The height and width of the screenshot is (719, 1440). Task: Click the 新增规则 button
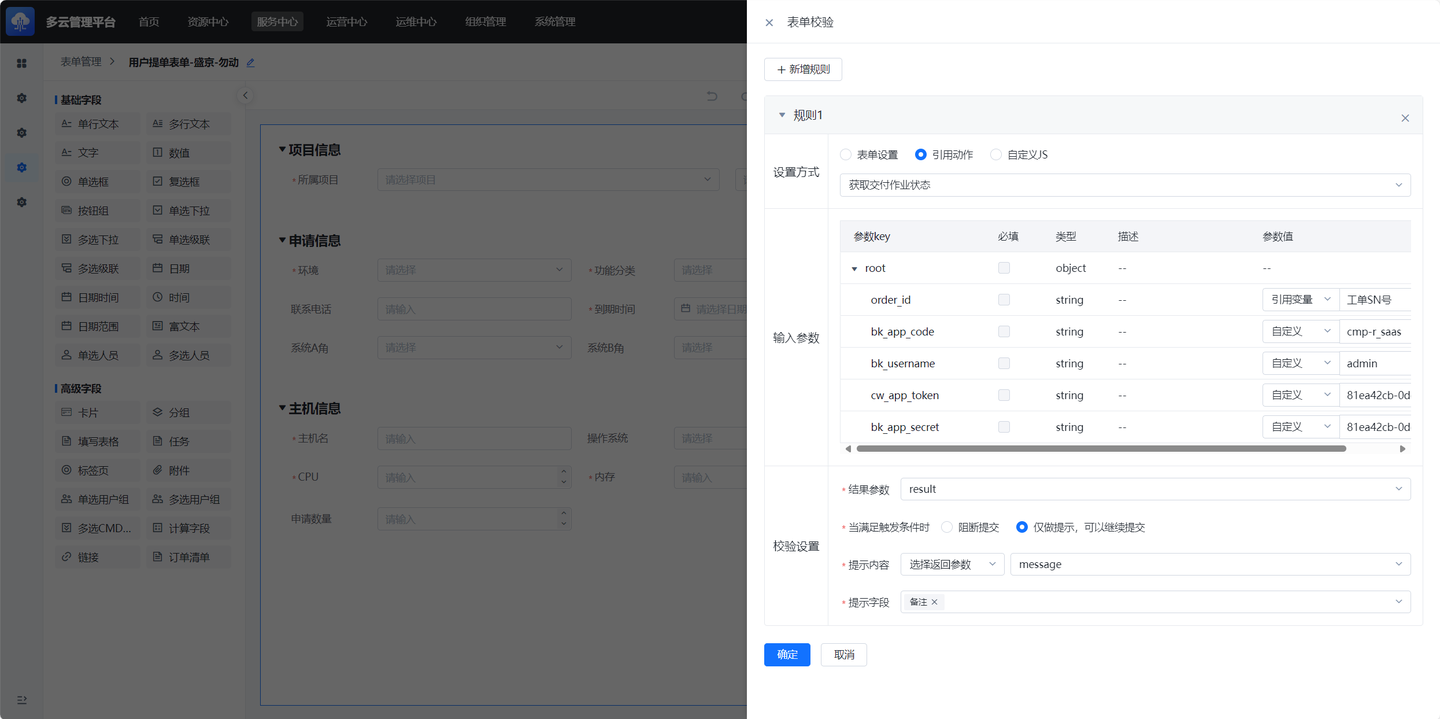[803, 69]
